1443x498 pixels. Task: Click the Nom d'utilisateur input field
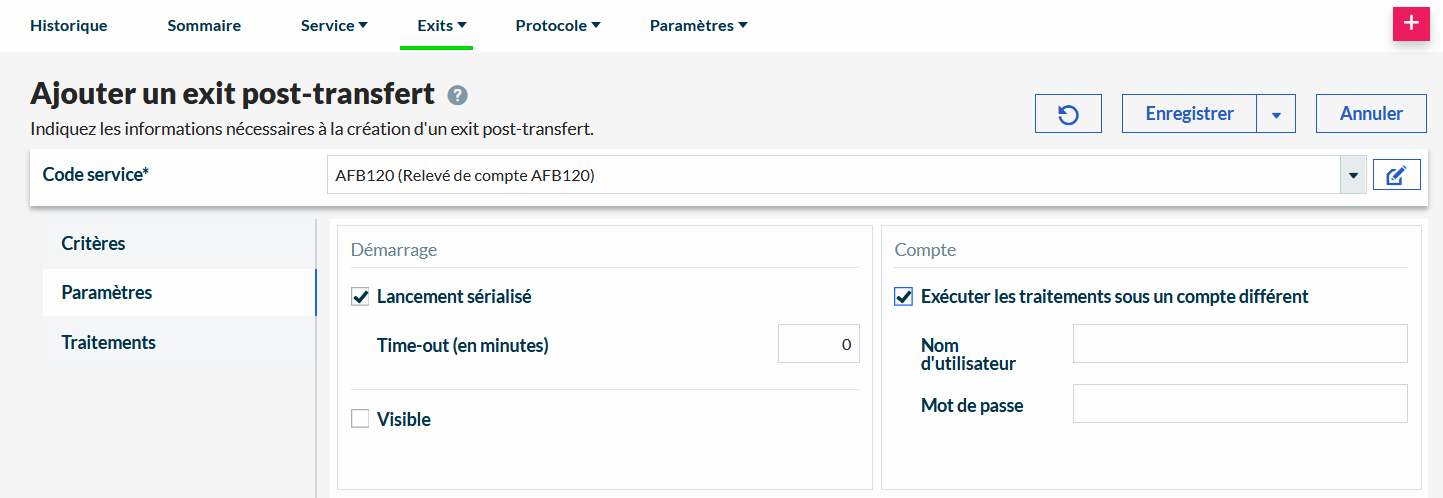(1239, 343)
